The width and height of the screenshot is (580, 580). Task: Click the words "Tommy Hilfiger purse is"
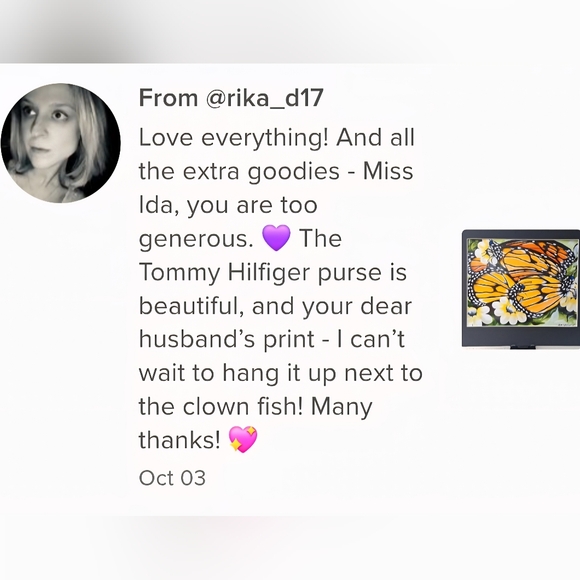click(273, 273)
